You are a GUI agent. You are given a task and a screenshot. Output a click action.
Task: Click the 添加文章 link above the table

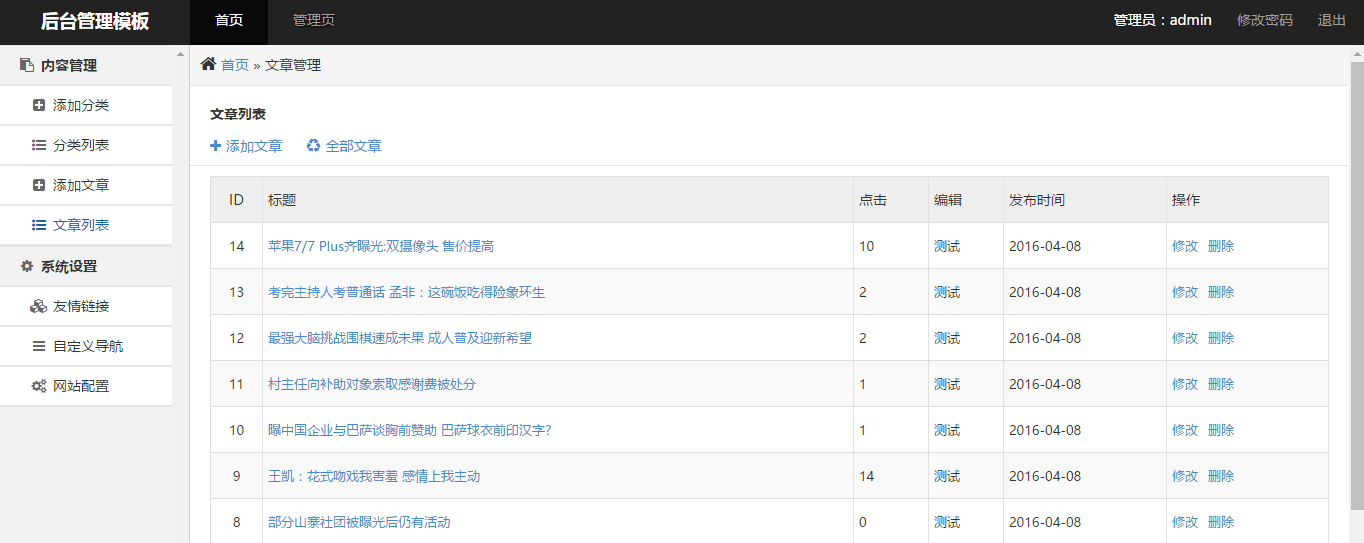point(254,146)
